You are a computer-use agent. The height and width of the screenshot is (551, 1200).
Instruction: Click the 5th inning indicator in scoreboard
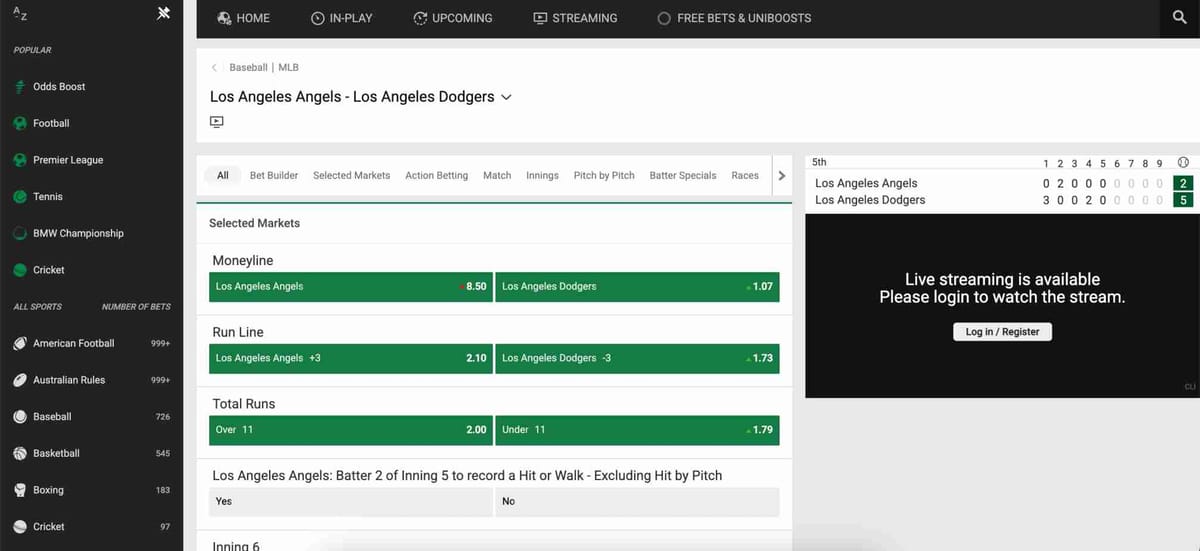point(819,162)
